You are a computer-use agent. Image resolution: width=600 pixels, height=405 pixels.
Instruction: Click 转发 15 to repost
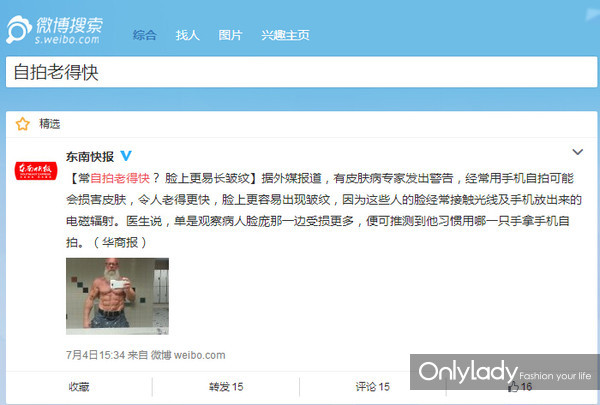[x=226, y=387]
